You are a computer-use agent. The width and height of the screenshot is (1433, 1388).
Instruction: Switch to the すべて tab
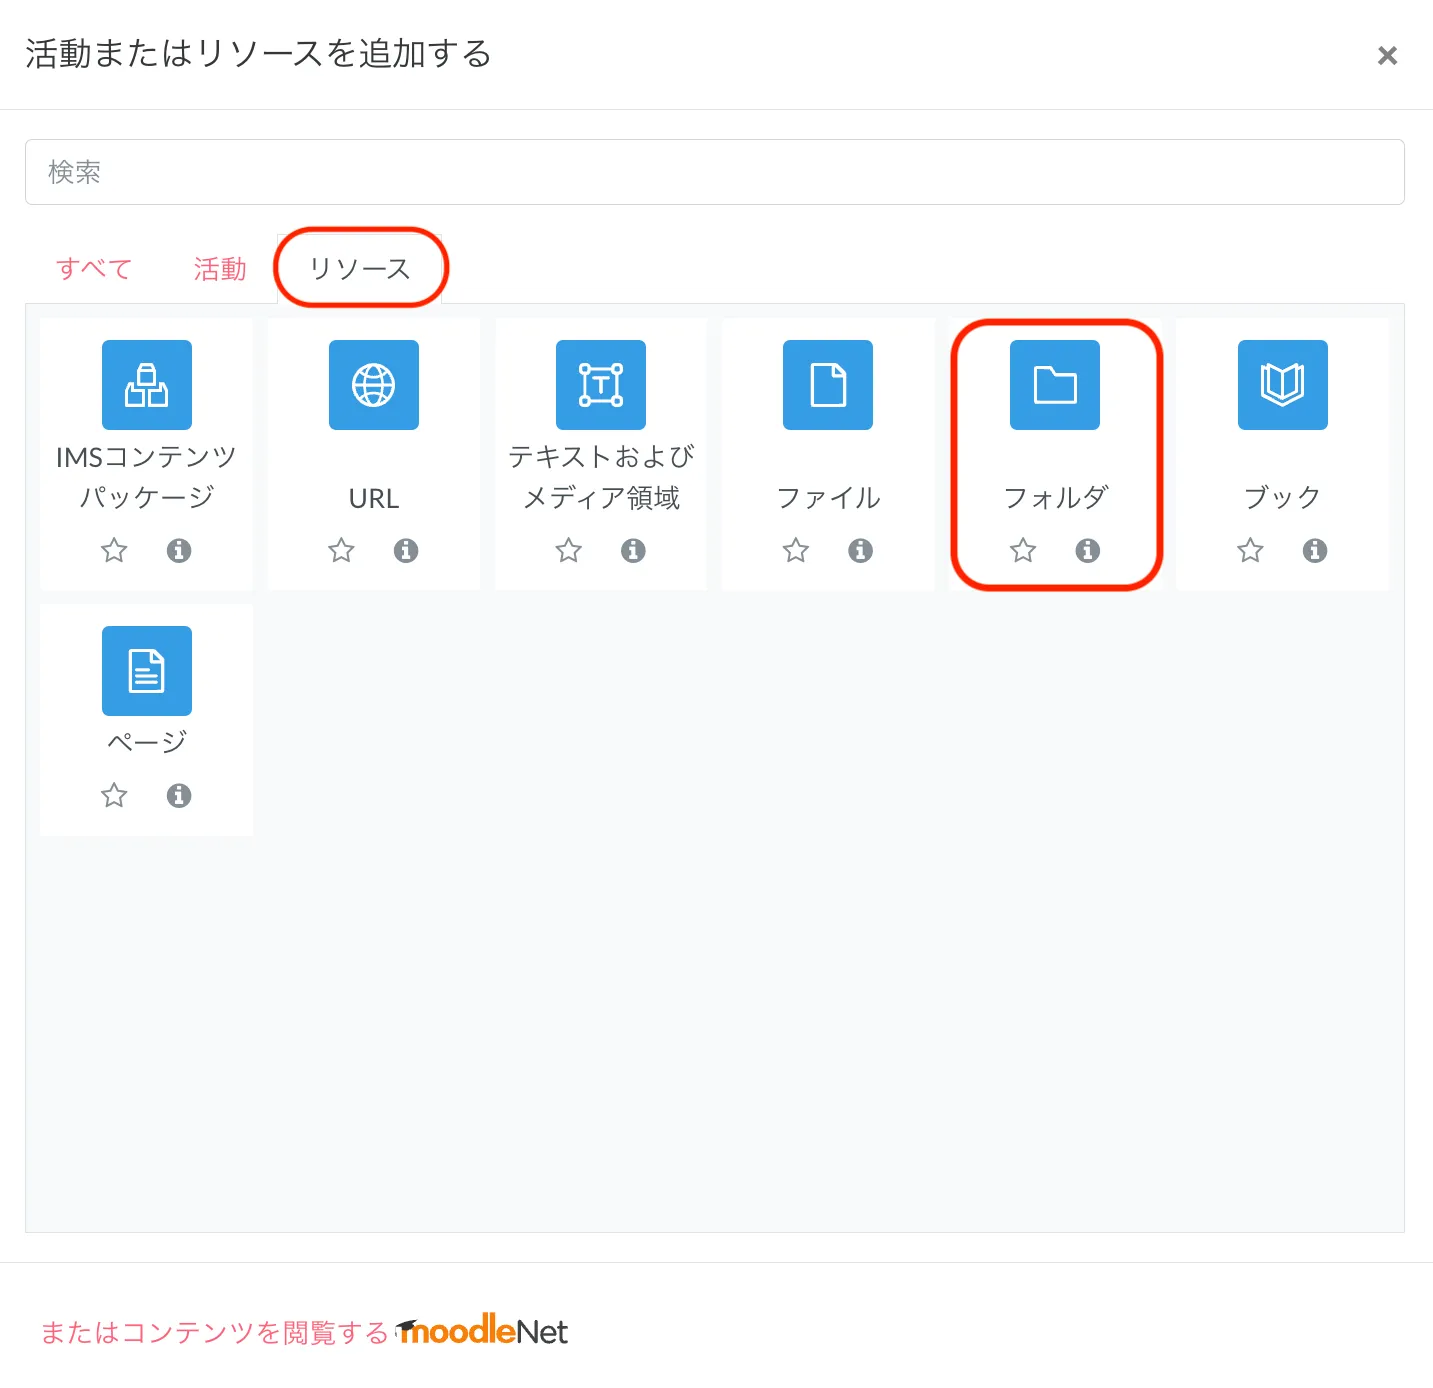coord(94,269)
